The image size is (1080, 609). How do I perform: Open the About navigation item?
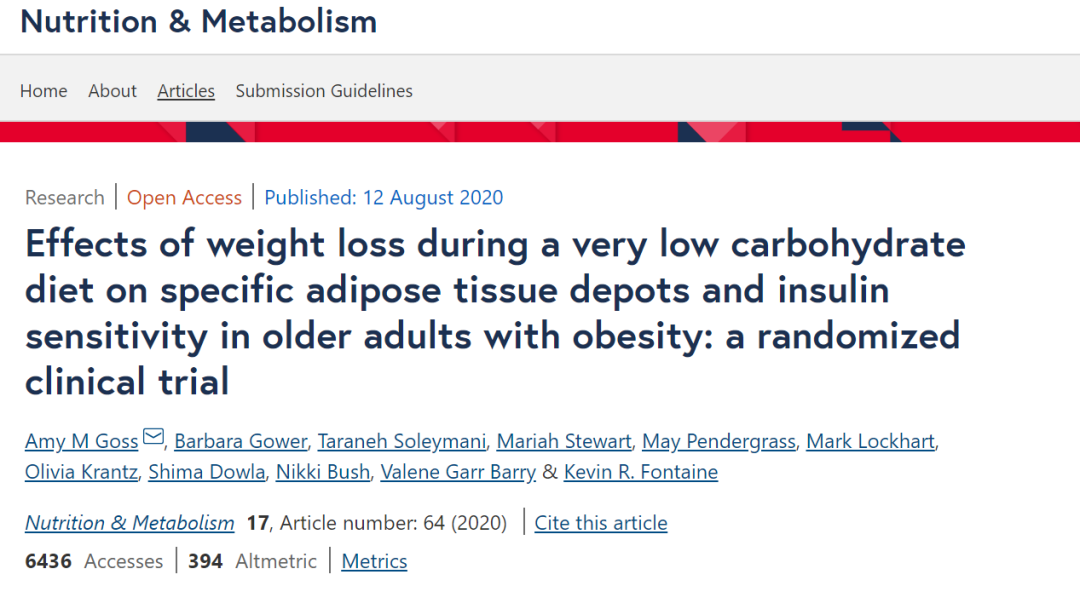112,91
